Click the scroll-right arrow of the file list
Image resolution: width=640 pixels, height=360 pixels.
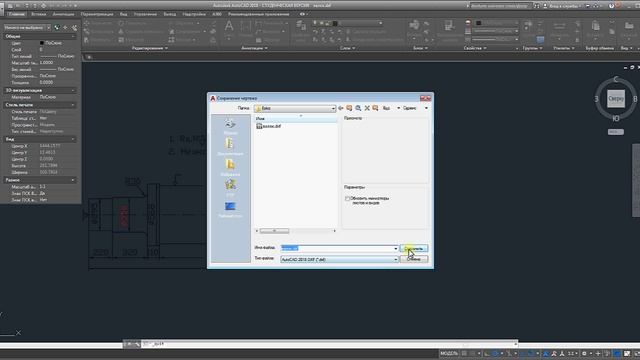click(335, 231)
